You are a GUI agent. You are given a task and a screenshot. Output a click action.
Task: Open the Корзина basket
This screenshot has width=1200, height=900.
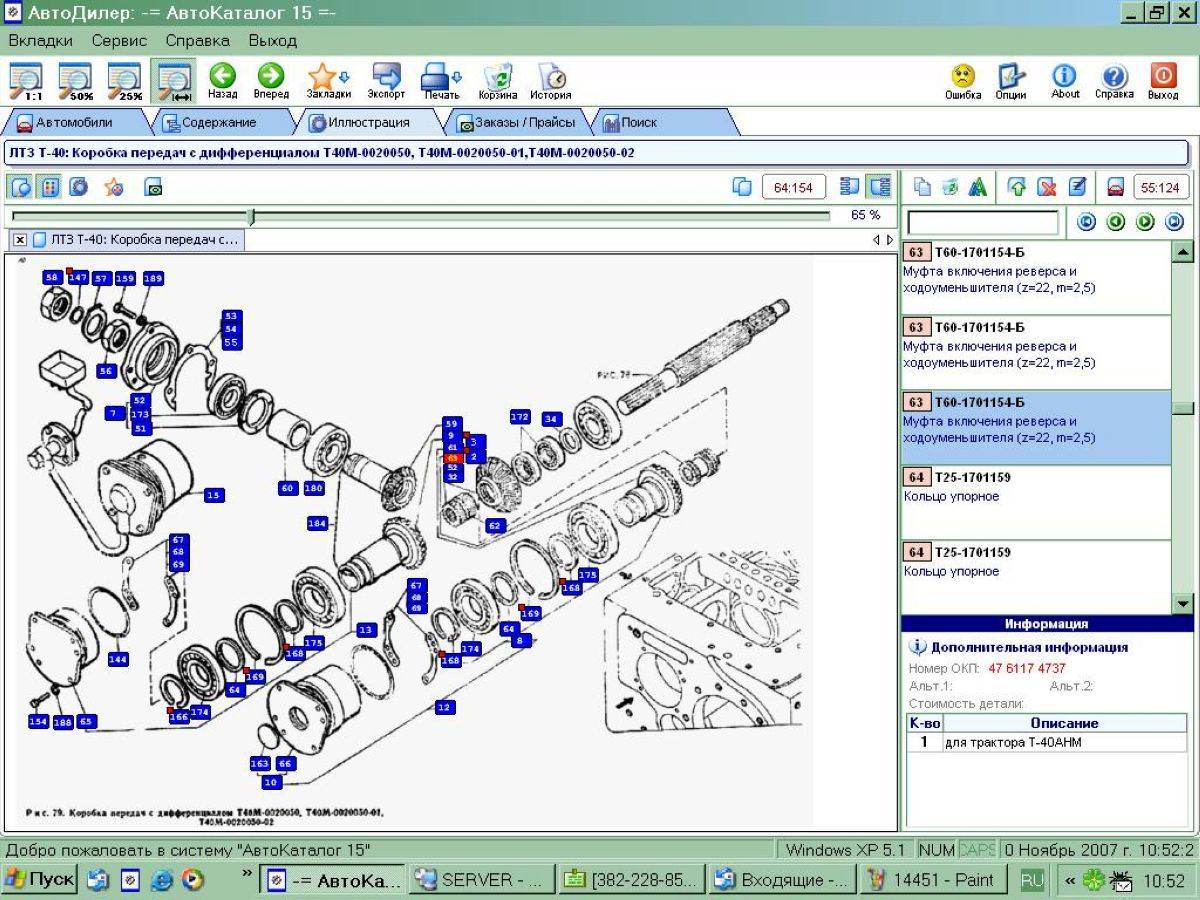click(x=498, y=81)
